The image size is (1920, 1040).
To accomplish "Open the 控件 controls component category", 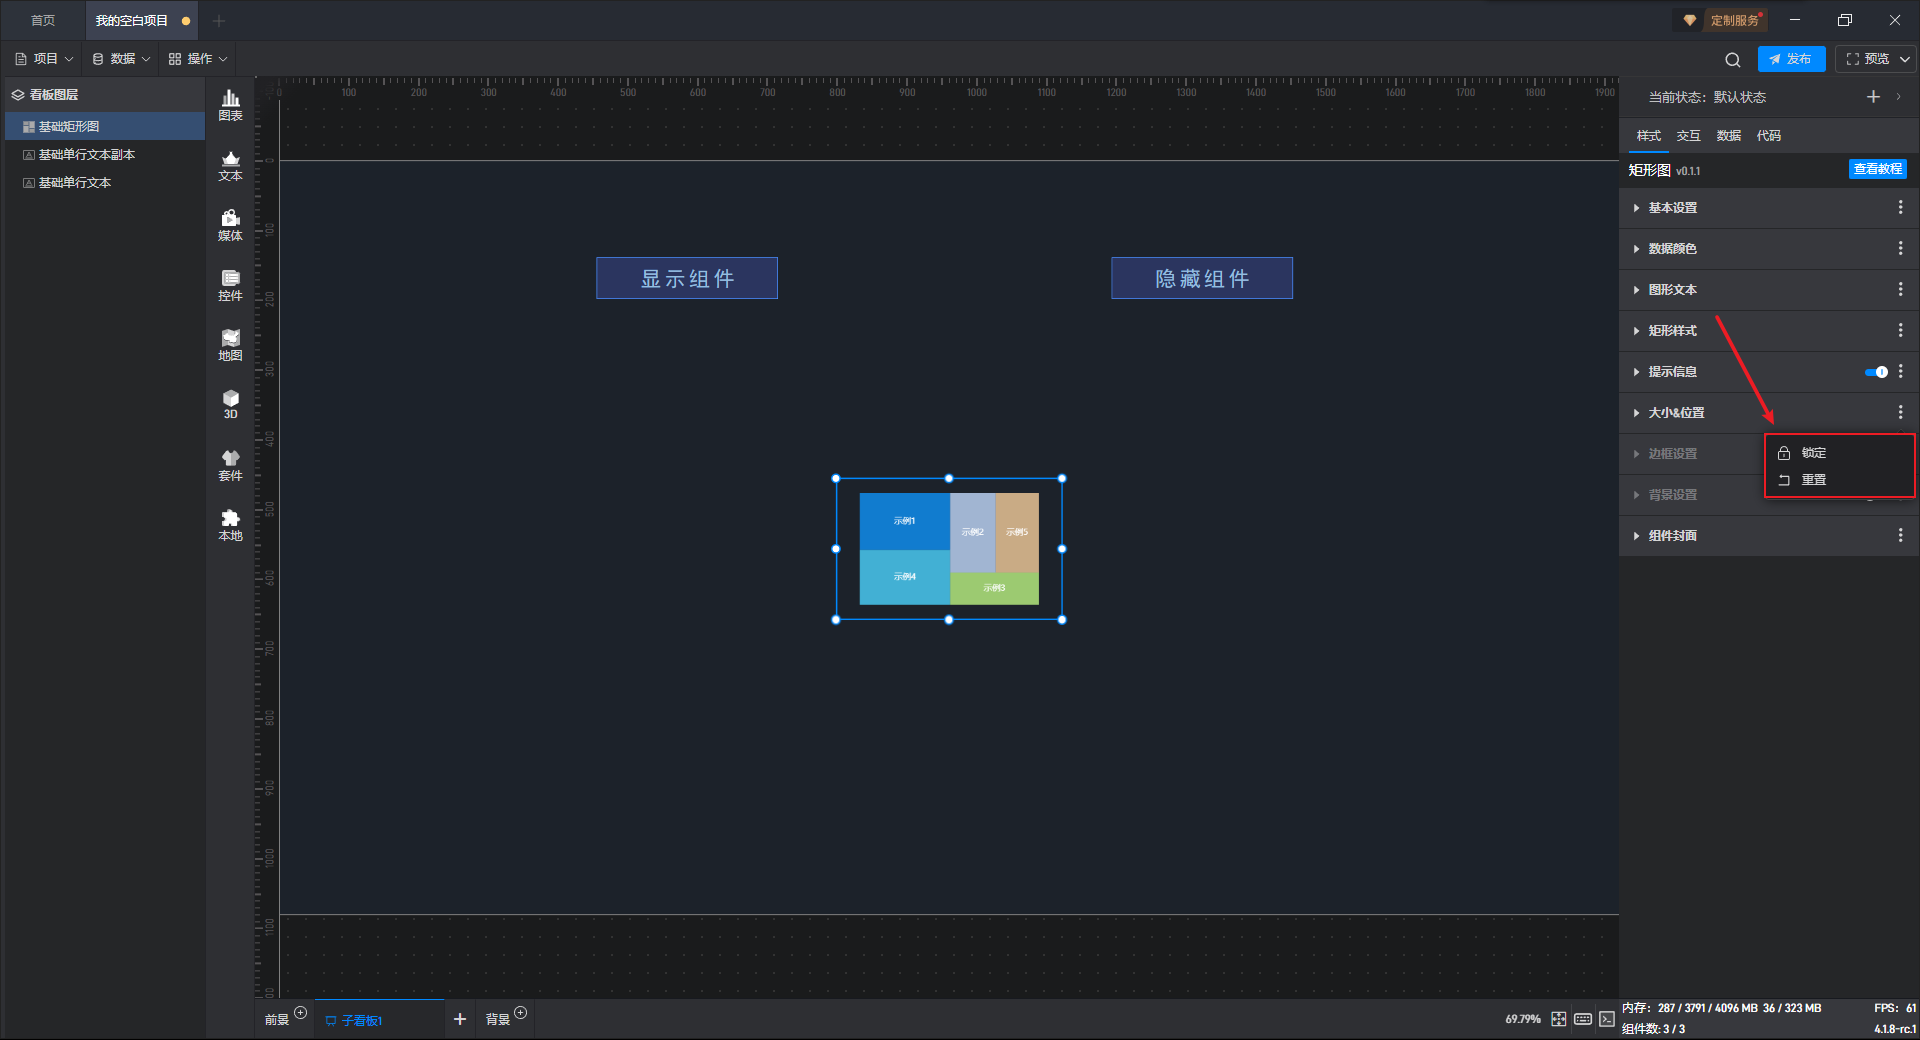I will (x=230, y=285).
